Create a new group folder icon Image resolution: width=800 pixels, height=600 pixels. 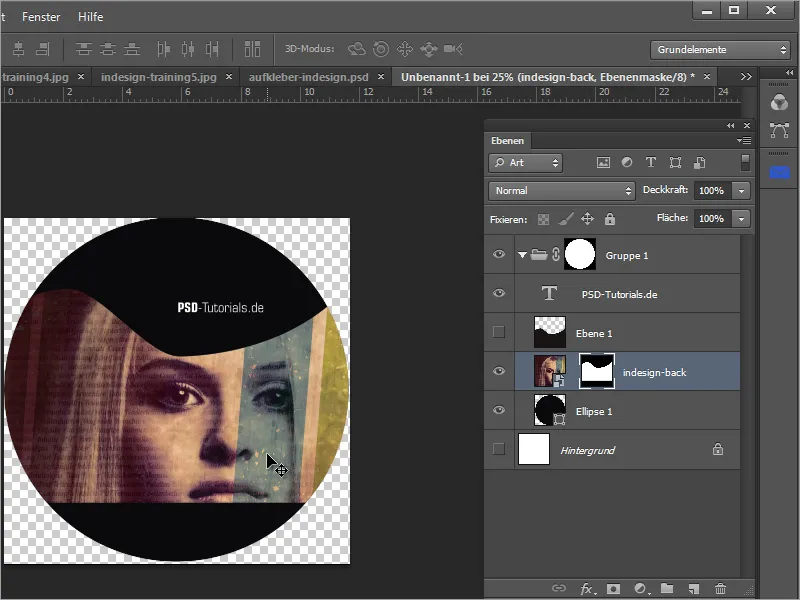click(667, 588)
